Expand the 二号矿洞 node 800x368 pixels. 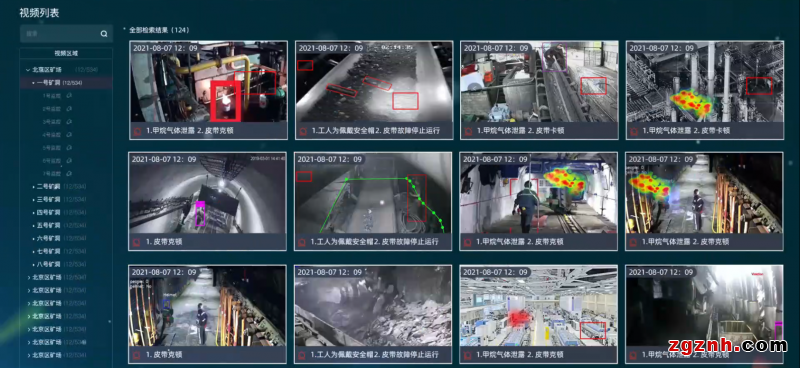[34, 187]
